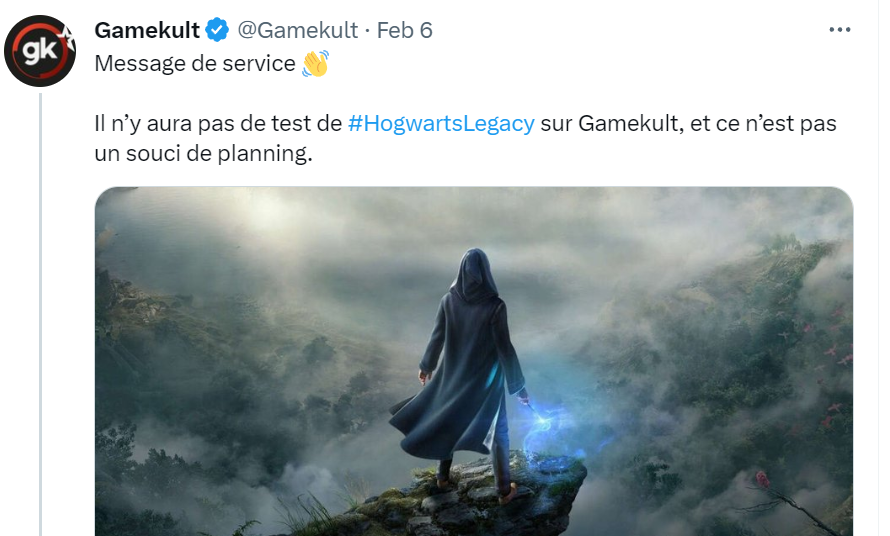The height and width of the screenshot is (536, 890).
Task: Open the @Gamekult handle link
Action: coord(297,30)
